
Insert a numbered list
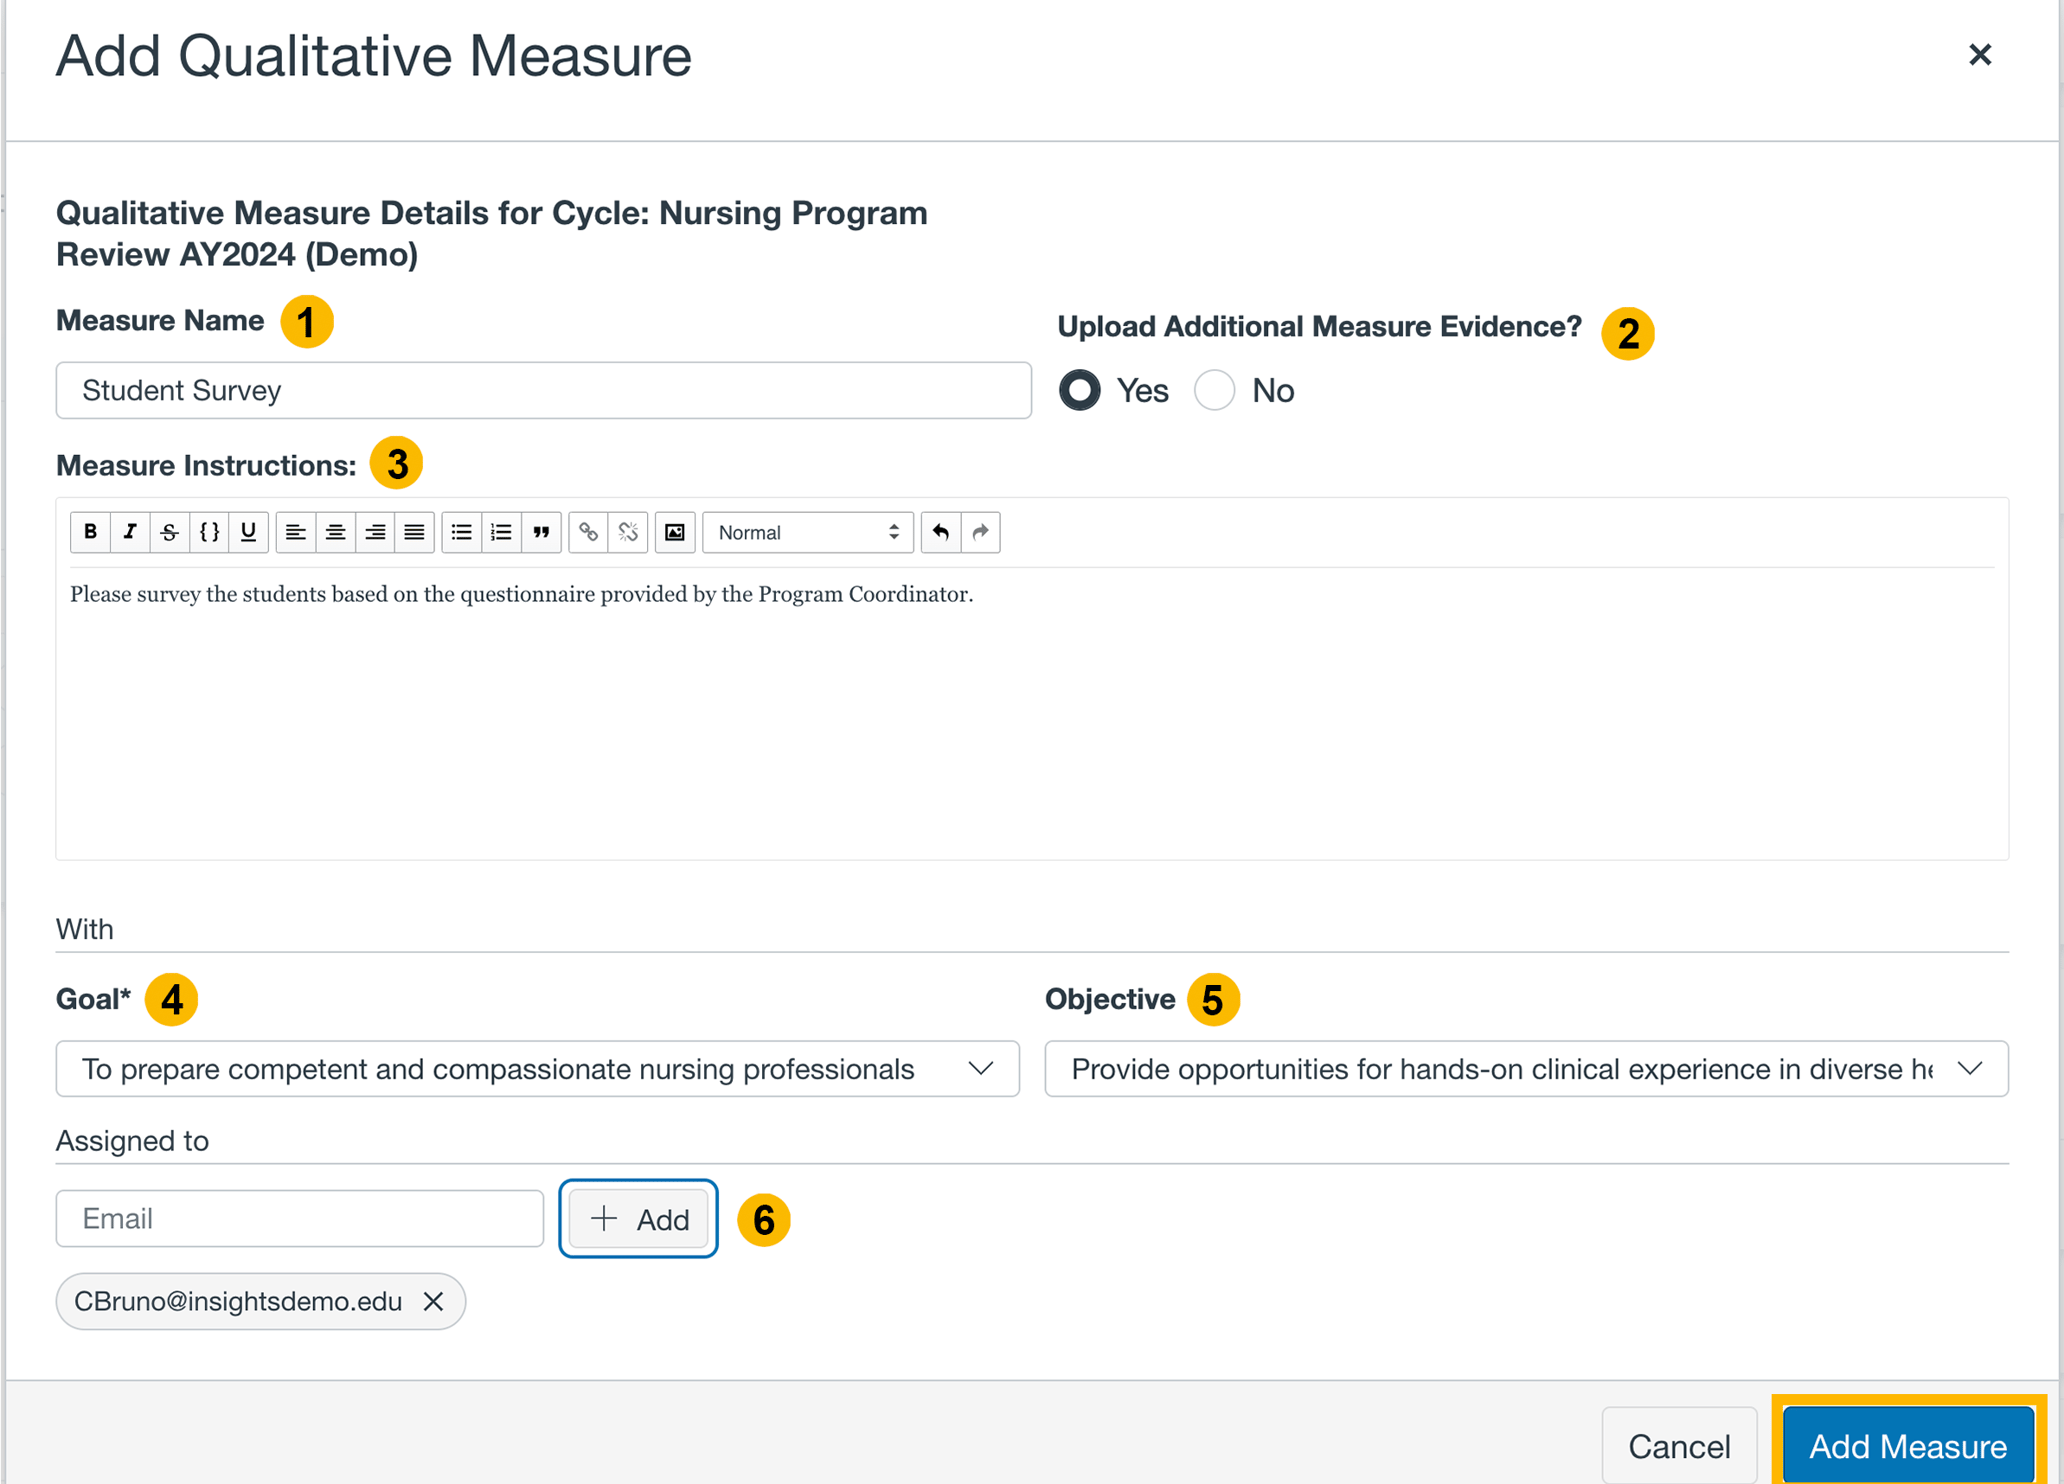click(x=501, y=532)
